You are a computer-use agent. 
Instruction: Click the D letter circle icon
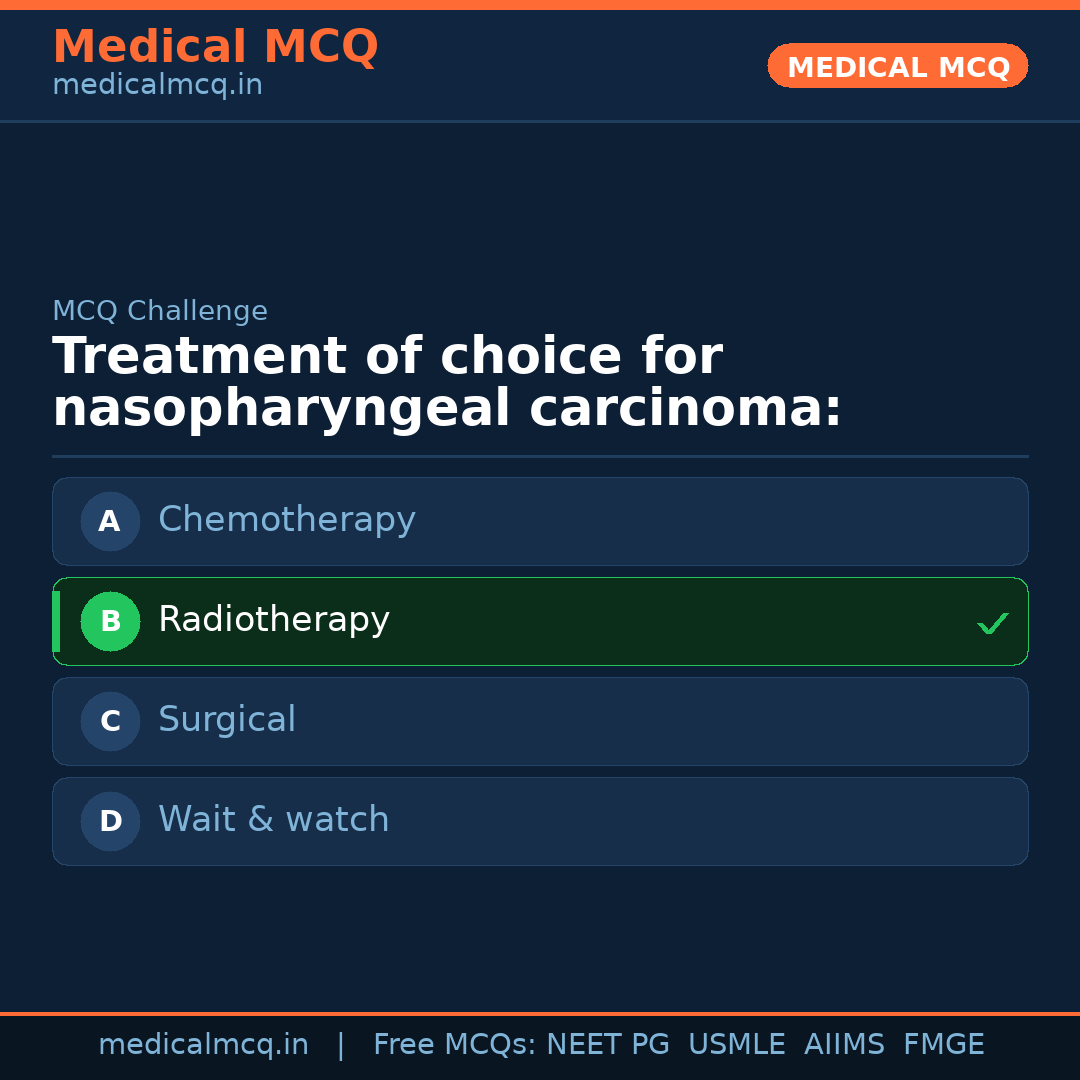[x=110, y=821]
